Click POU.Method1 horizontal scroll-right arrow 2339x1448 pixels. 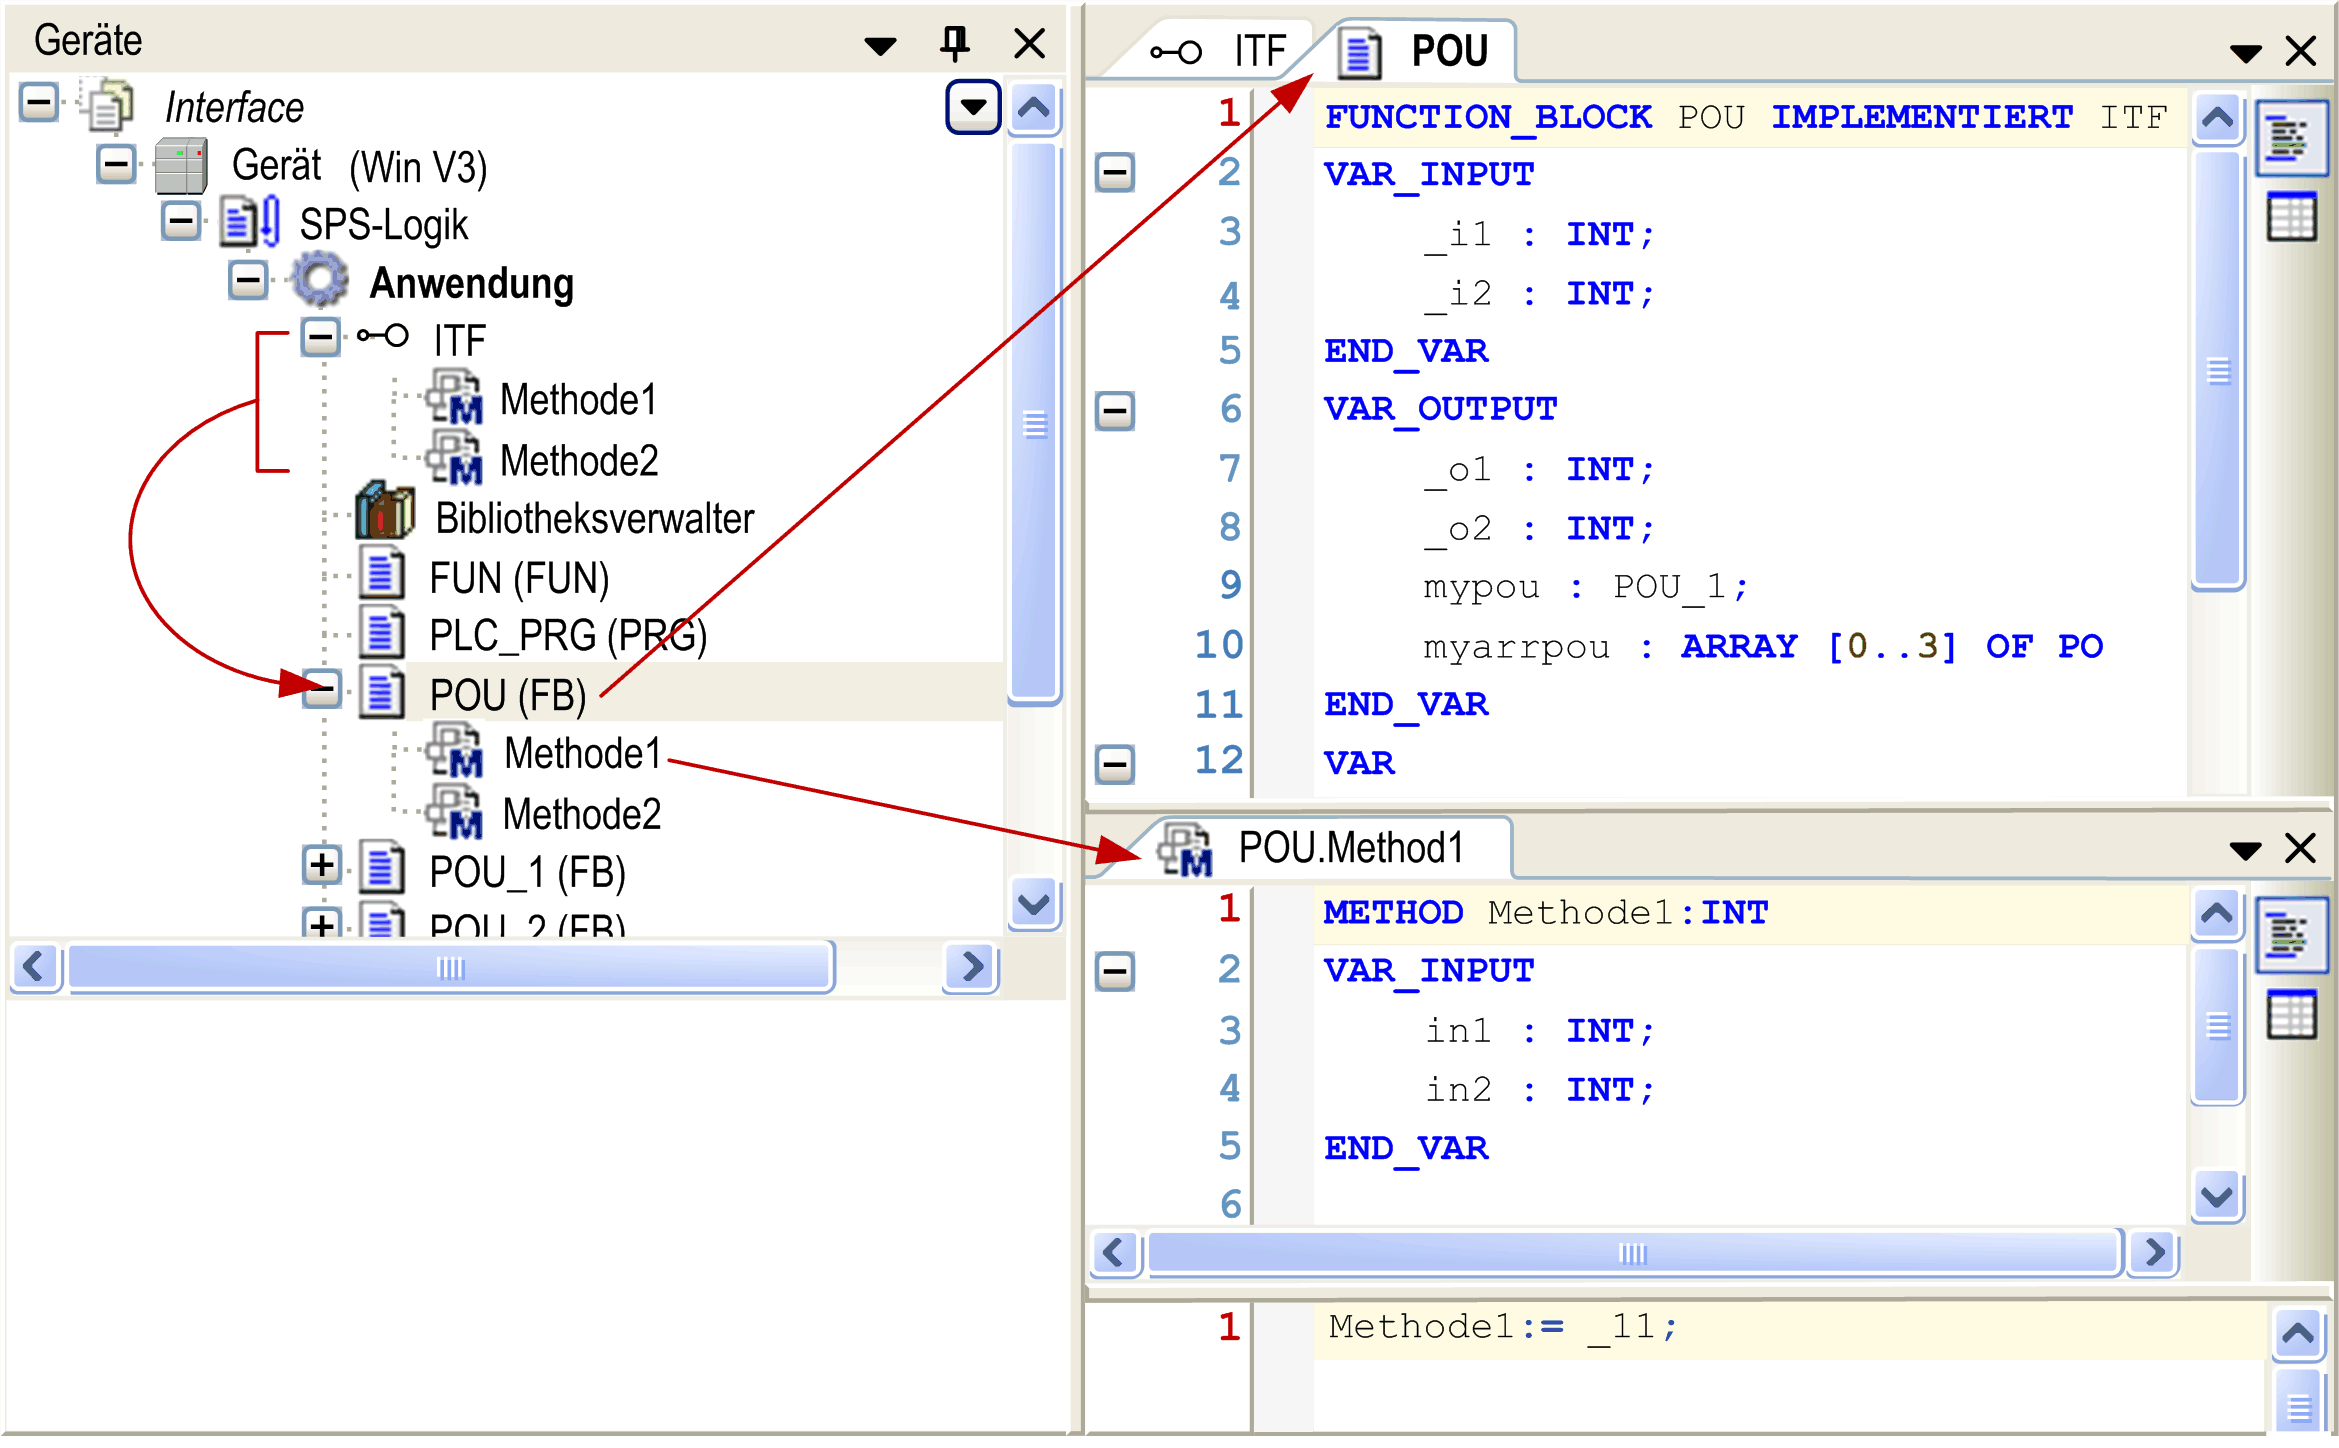[x=2154, y=1252]
